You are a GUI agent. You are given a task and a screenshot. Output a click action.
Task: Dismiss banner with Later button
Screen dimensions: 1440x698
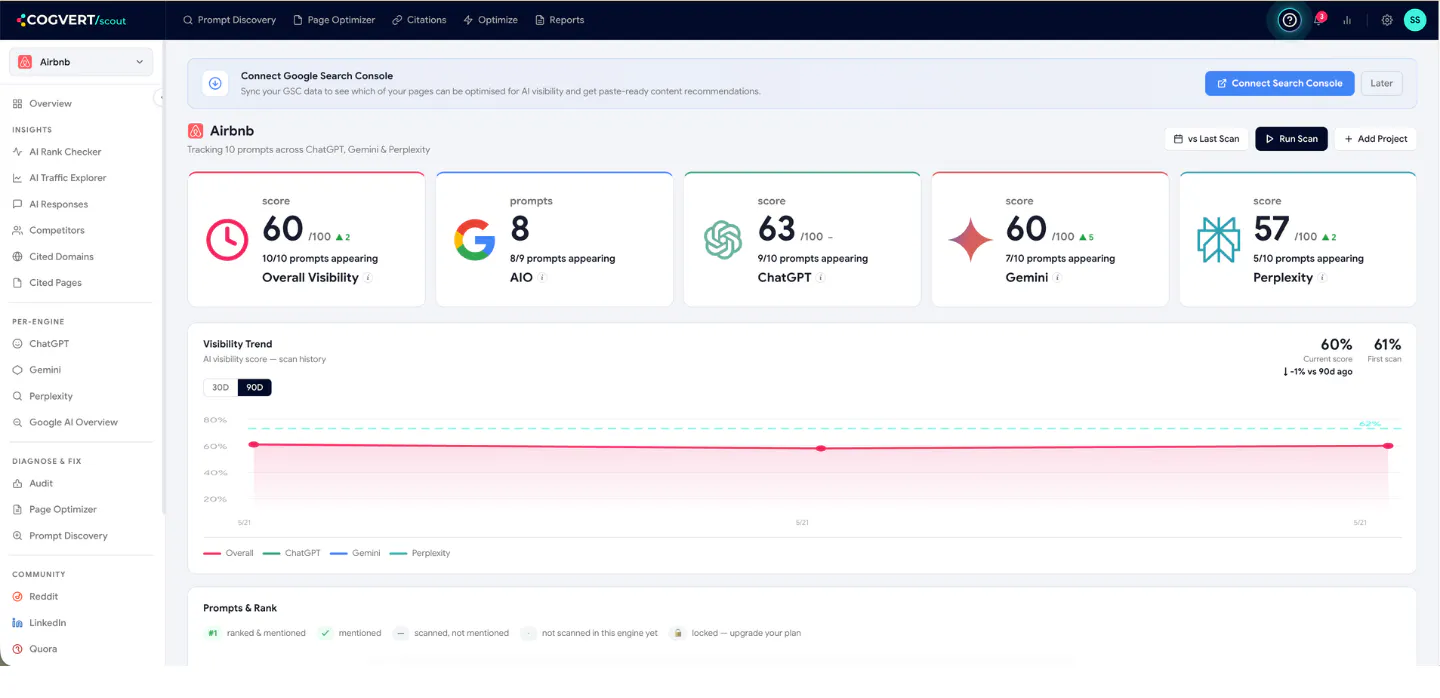coord(1381,83)
